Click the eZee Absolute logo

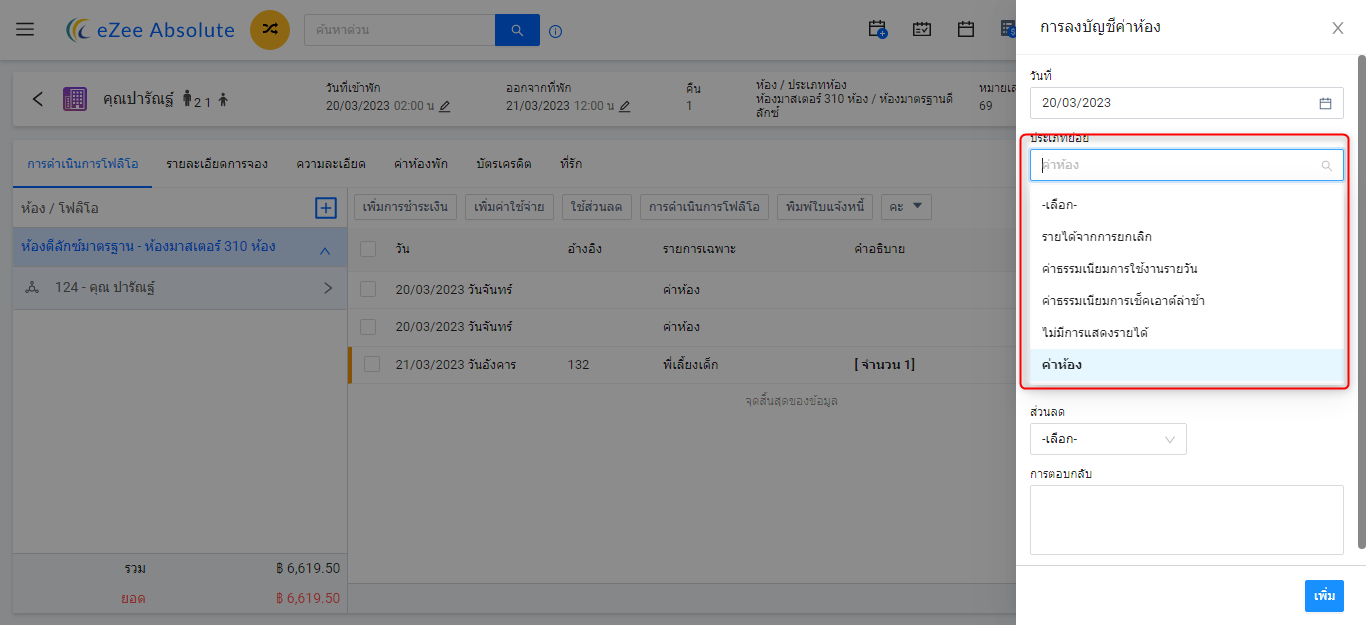[150, 30]
